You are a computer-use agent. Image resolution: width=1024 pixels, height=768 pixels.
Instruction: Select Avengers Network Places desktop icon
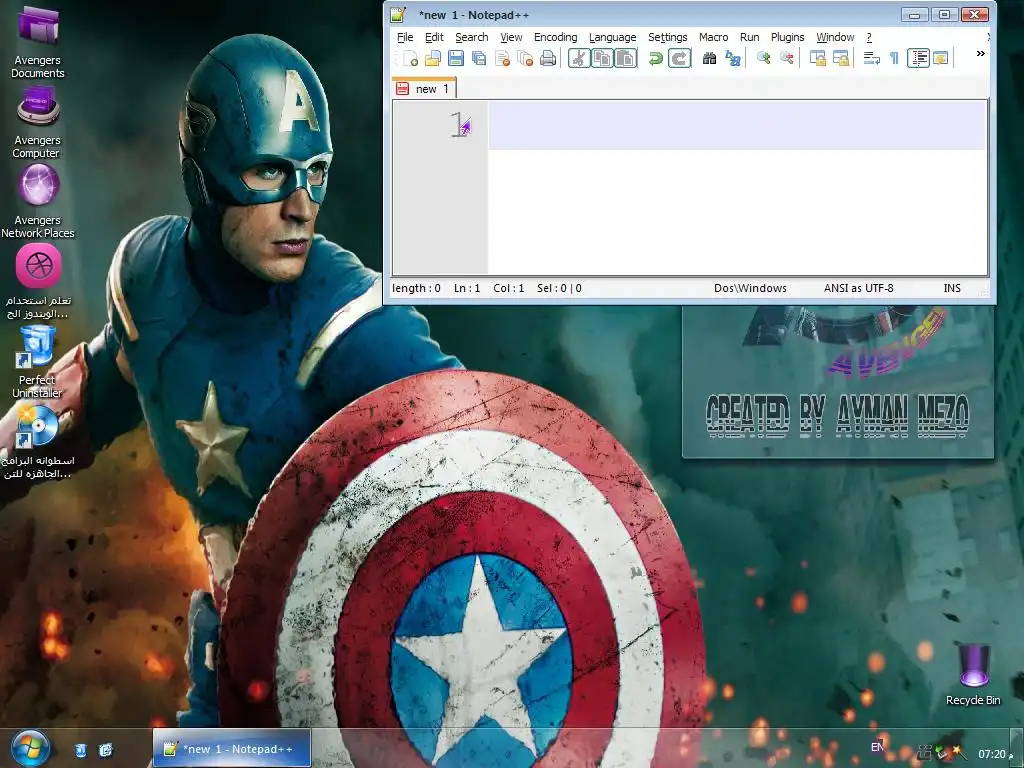point(38,201)
